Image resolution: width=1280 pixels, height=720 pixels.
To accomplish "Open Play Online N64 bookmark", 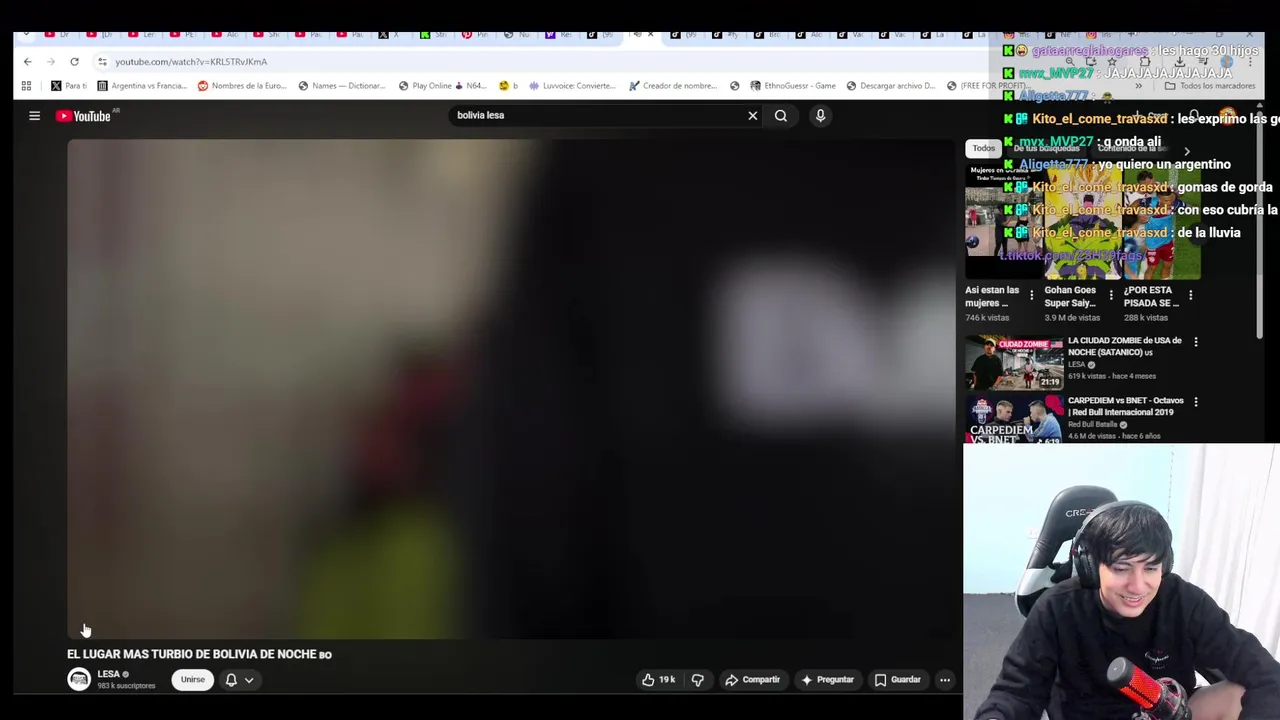I will (x=437, y=86).
